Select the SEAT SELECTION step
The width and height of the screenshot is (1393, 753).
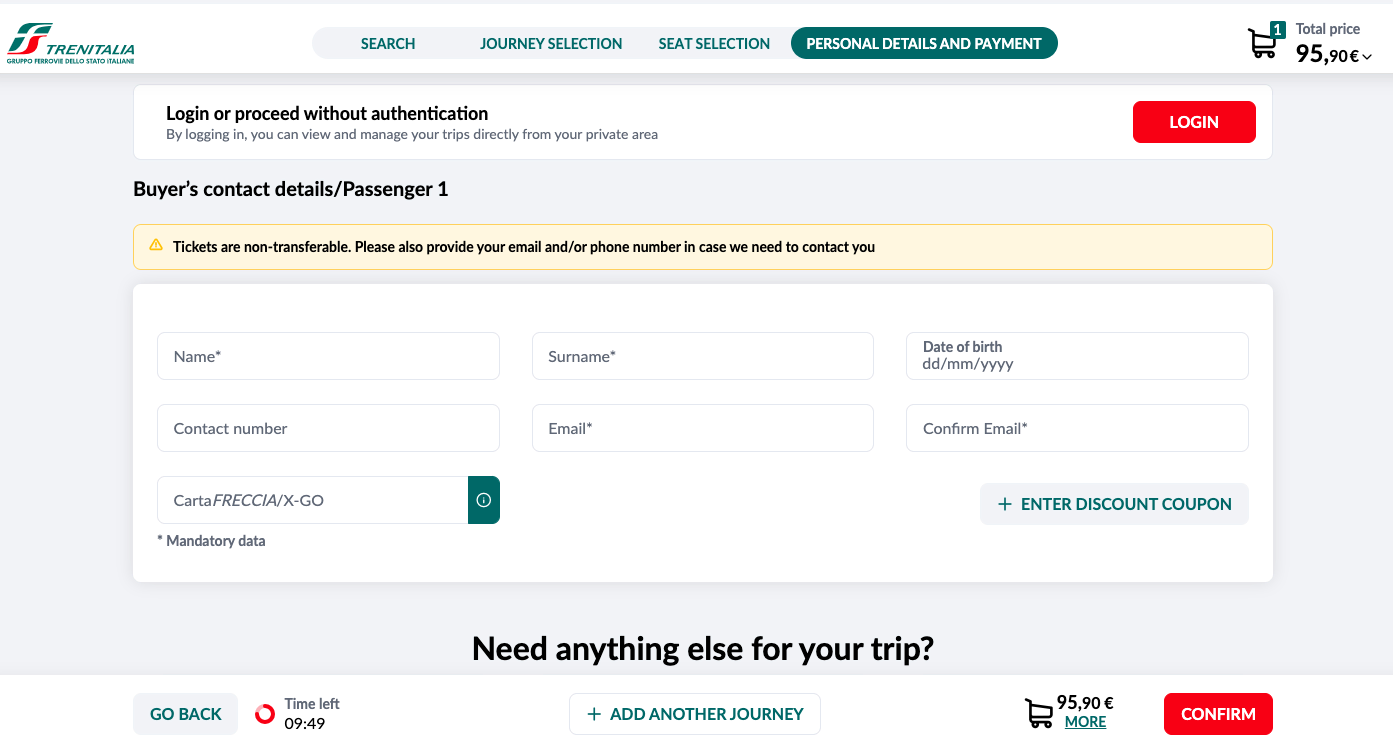click(x=713, y=43)
